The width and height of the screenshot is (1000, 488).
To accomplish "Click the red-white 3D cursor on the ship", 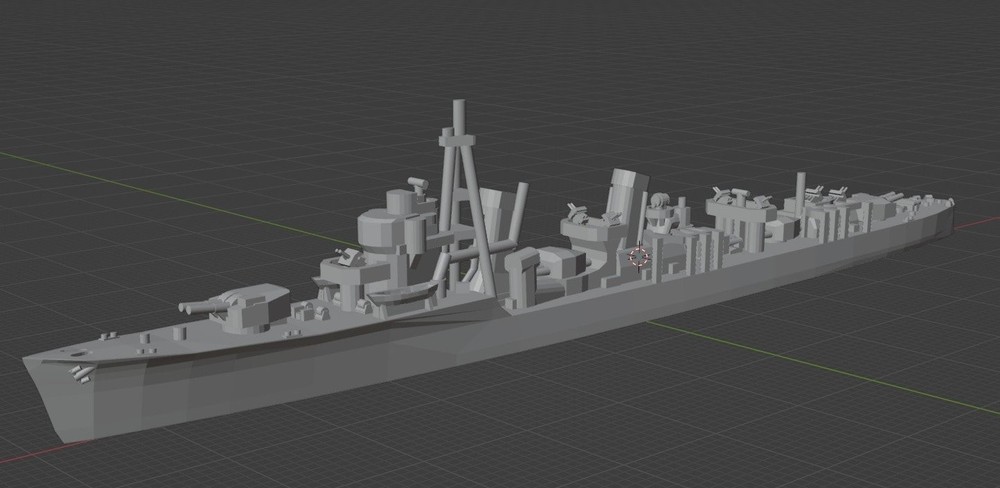I will 639,256.
